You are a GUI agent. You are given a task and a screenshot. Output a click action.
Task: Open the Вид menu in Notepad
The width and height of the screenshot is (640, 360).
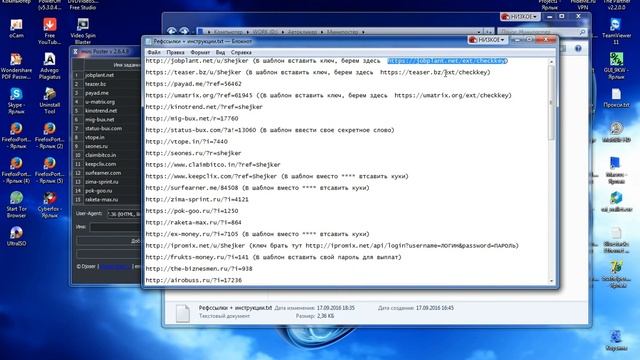[220, 52]
